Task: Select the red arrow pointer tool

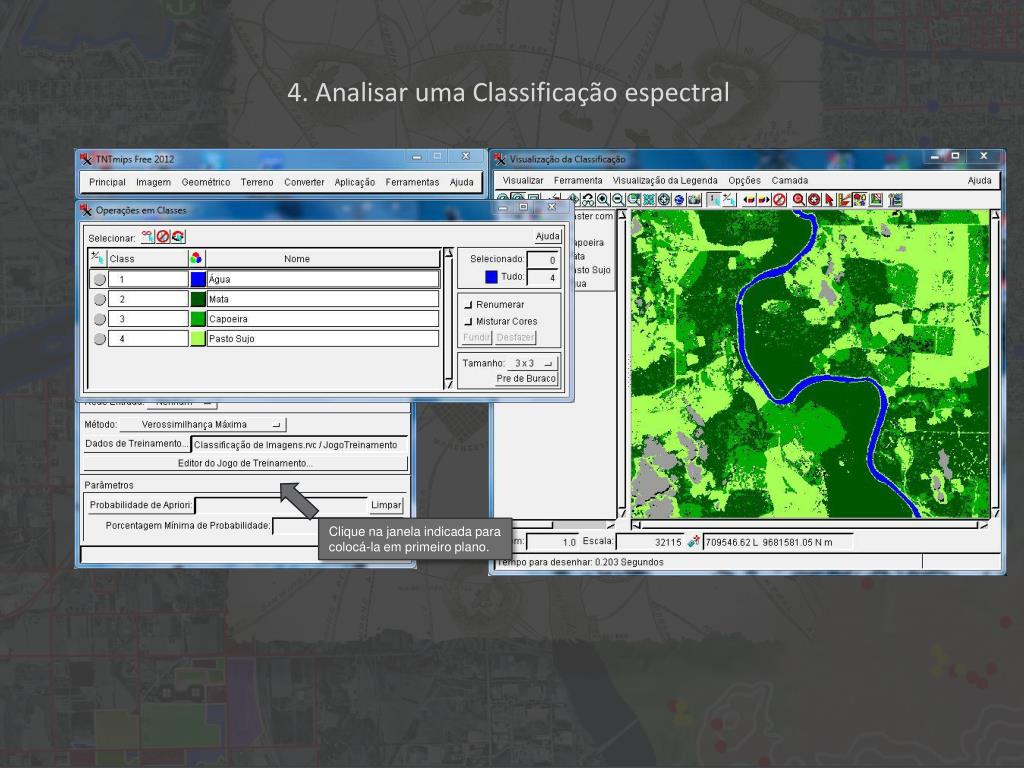Action: [x=829, y=199]
